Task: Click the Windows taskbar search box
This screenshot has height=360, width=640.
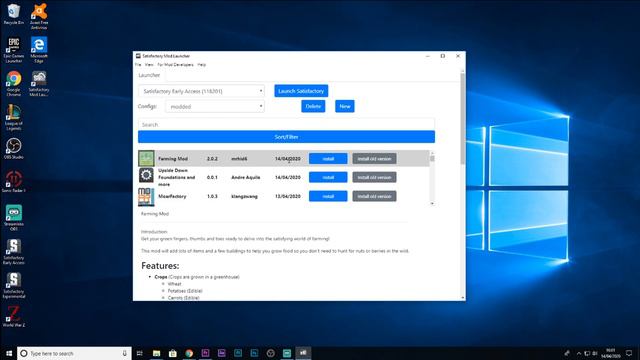Action: (x=74, y=353)
